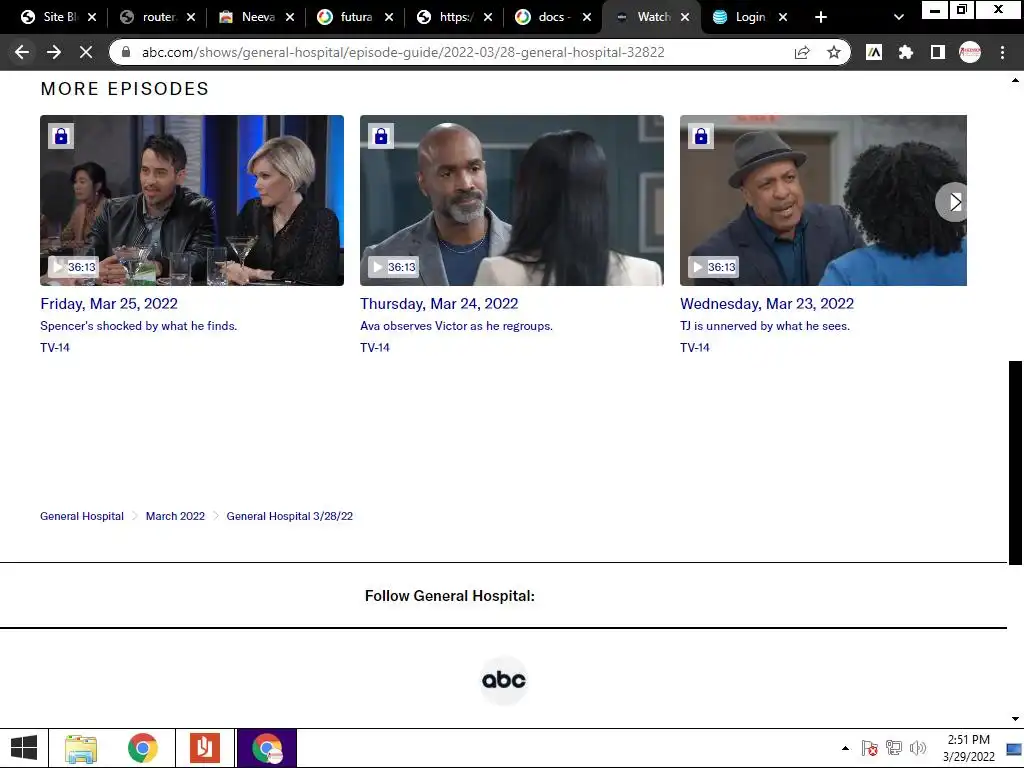Screen dimensions: 1024x768
Task: Open the Wednesday Mar 23 episode thumbnail
Action: 824,200
